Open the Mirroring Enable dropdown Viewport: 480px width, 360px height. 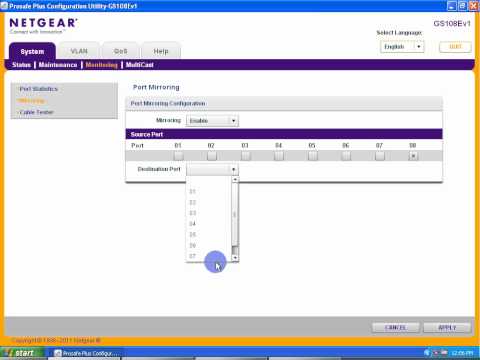[212, 121]
